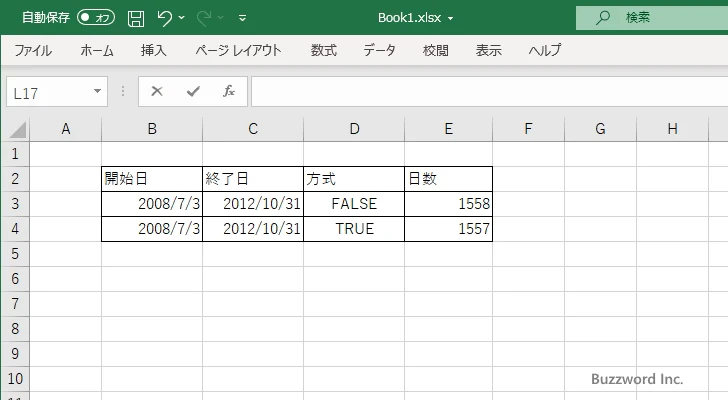This screenshot has height=400, width=728.
Task: Select row 1 header
Action: point(15,154)
